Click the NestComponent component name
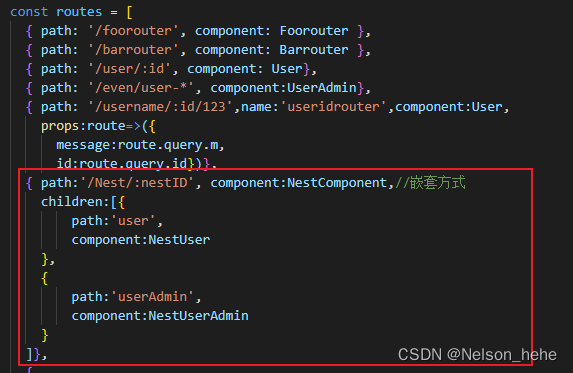The height and width of the screenshot is (373, 573). coord(337,183)
